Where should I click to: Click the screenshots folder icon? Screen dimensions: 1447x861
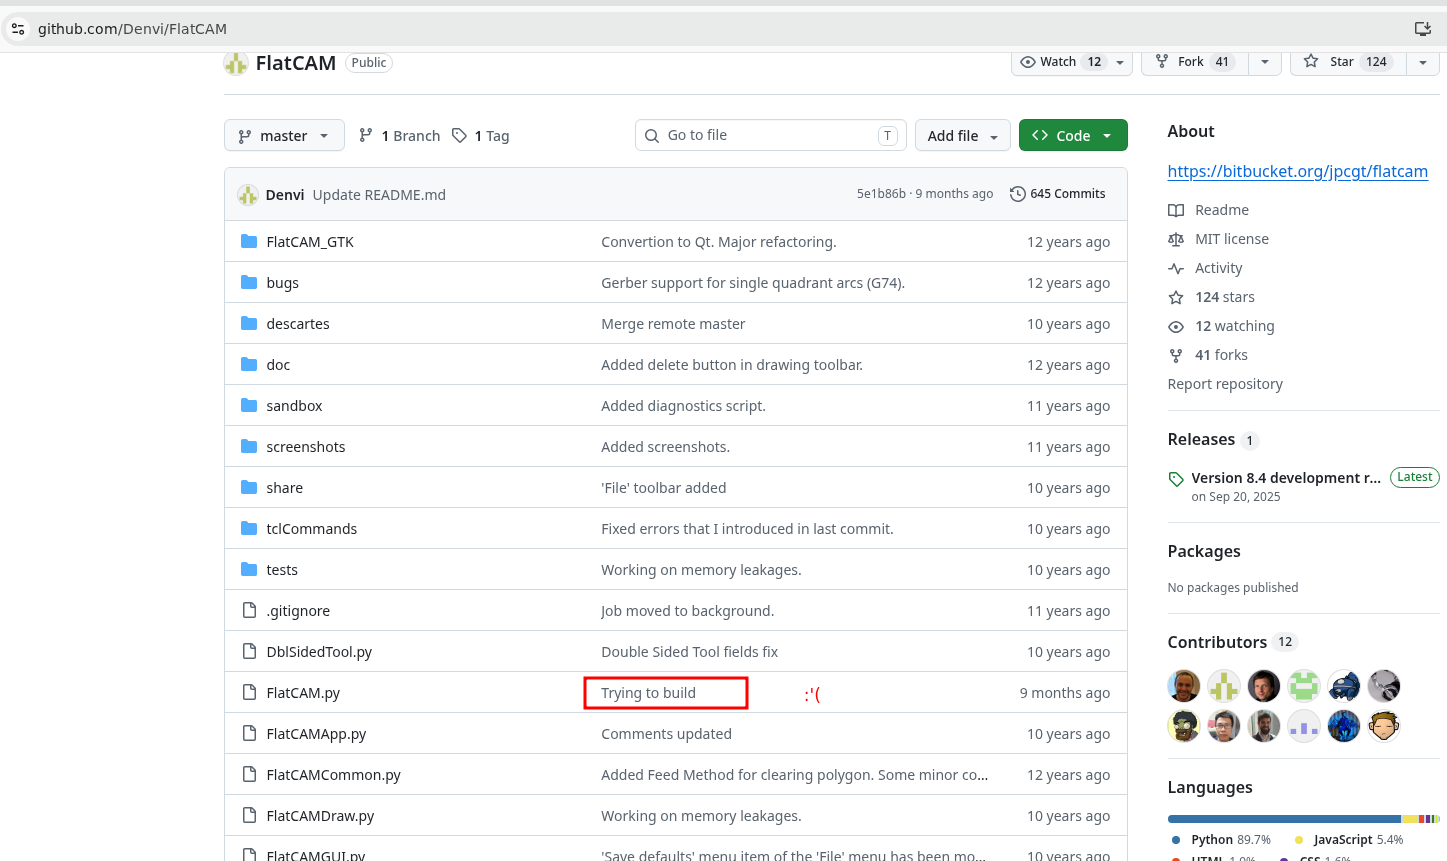(249, 446)
